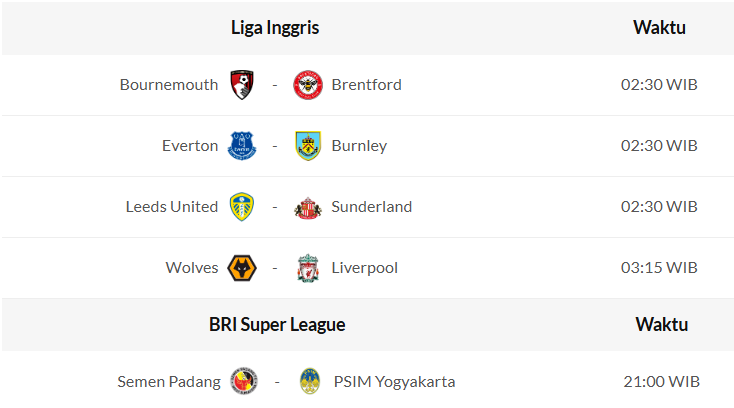Open the Bournemouth team name link

(168, 85)
